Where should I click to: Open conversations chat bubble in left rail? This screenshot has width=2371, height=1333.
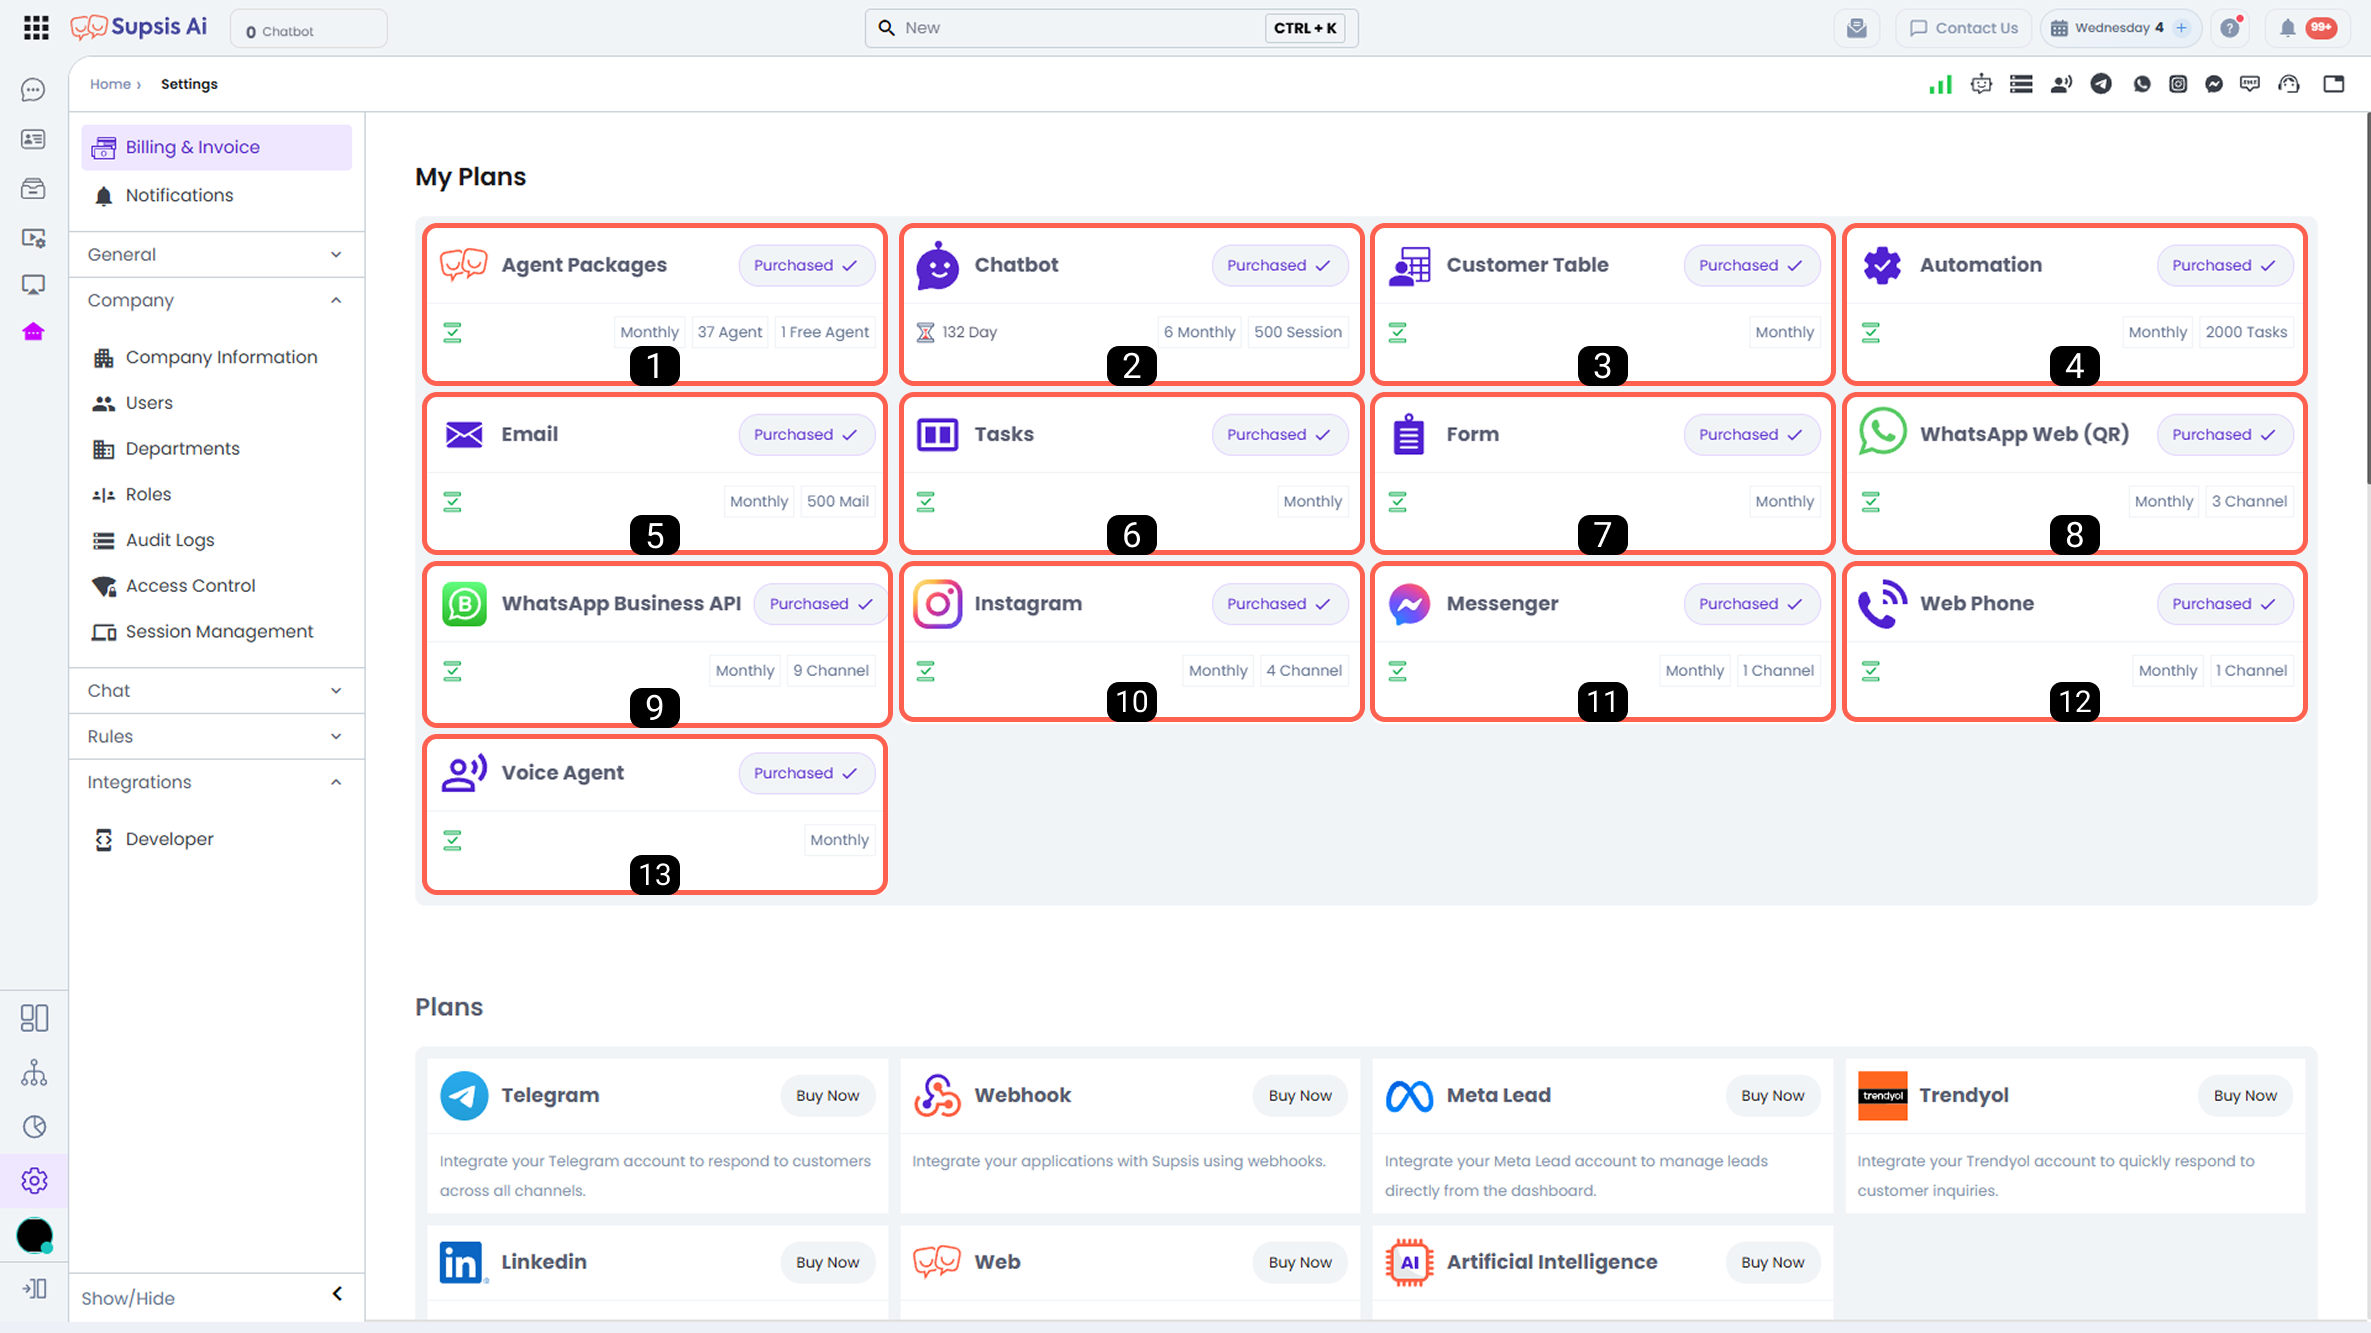pos(33,90)
